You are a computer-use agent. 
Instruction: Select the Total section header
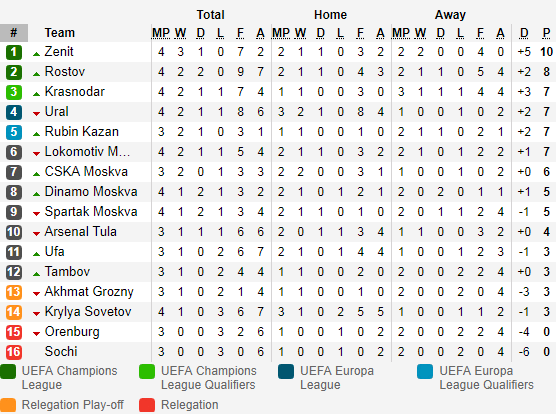211,15
